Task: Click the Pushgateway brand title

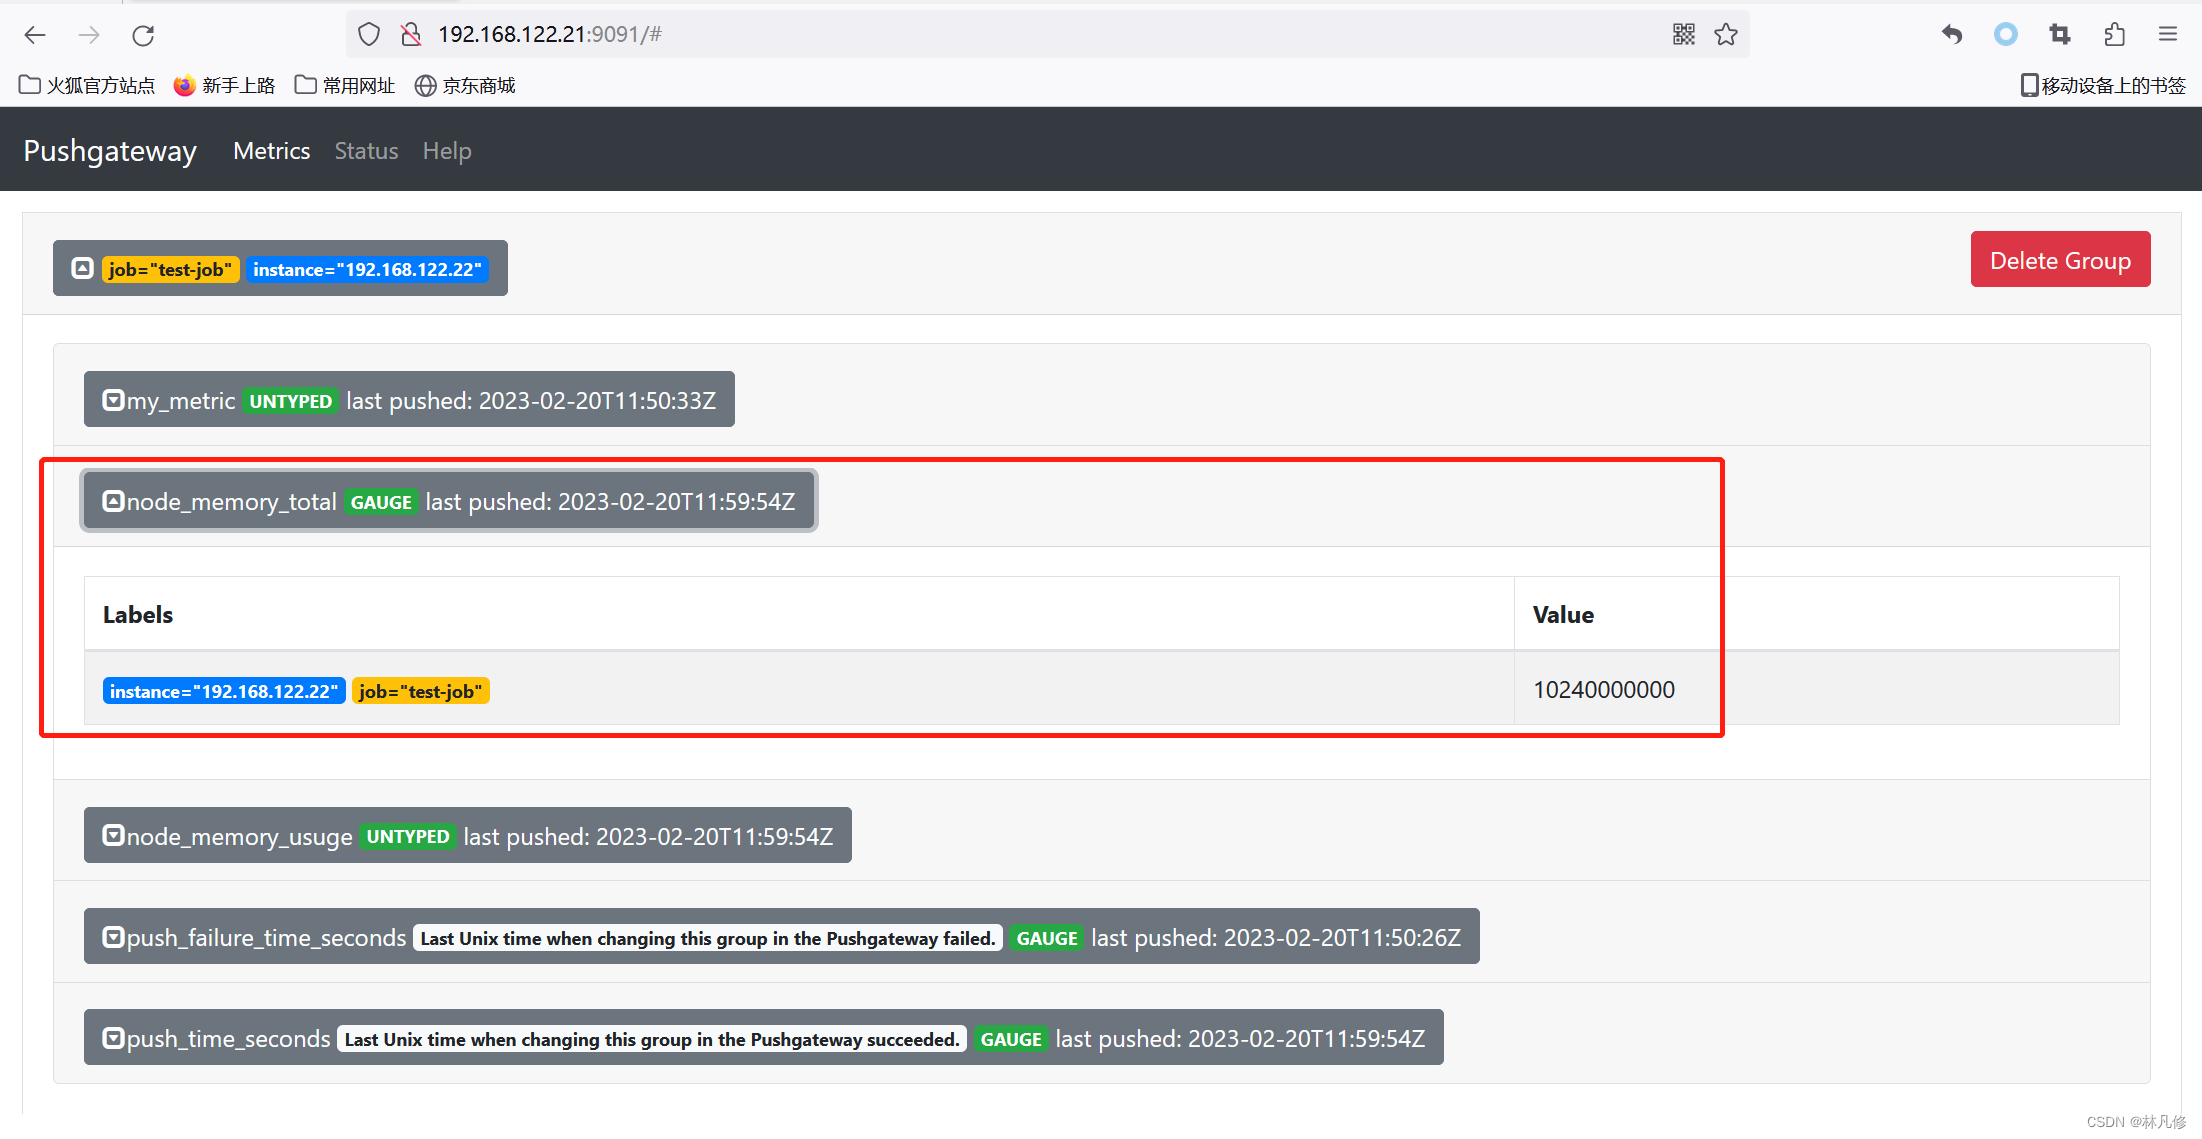Action: (110, 151)
